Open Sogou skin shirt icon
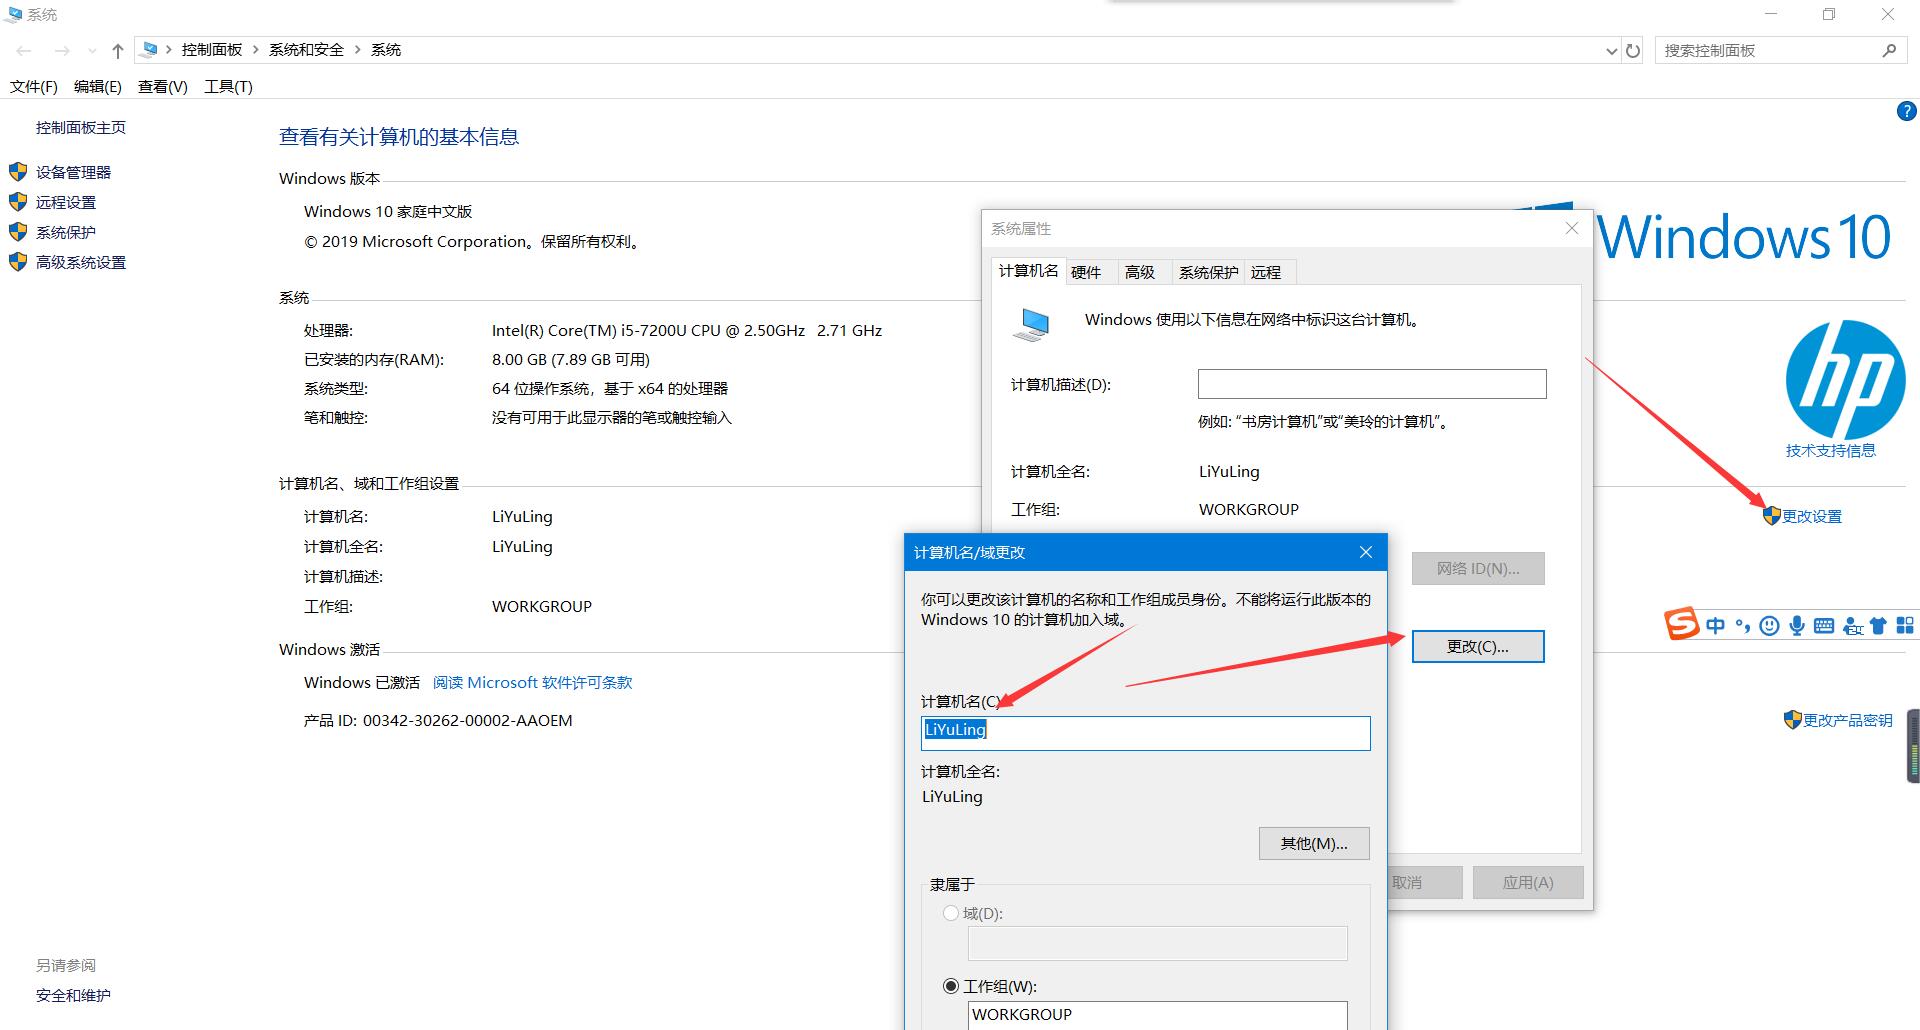The height and width of the screenshot is (1030, 1920). click(1878, 626)
